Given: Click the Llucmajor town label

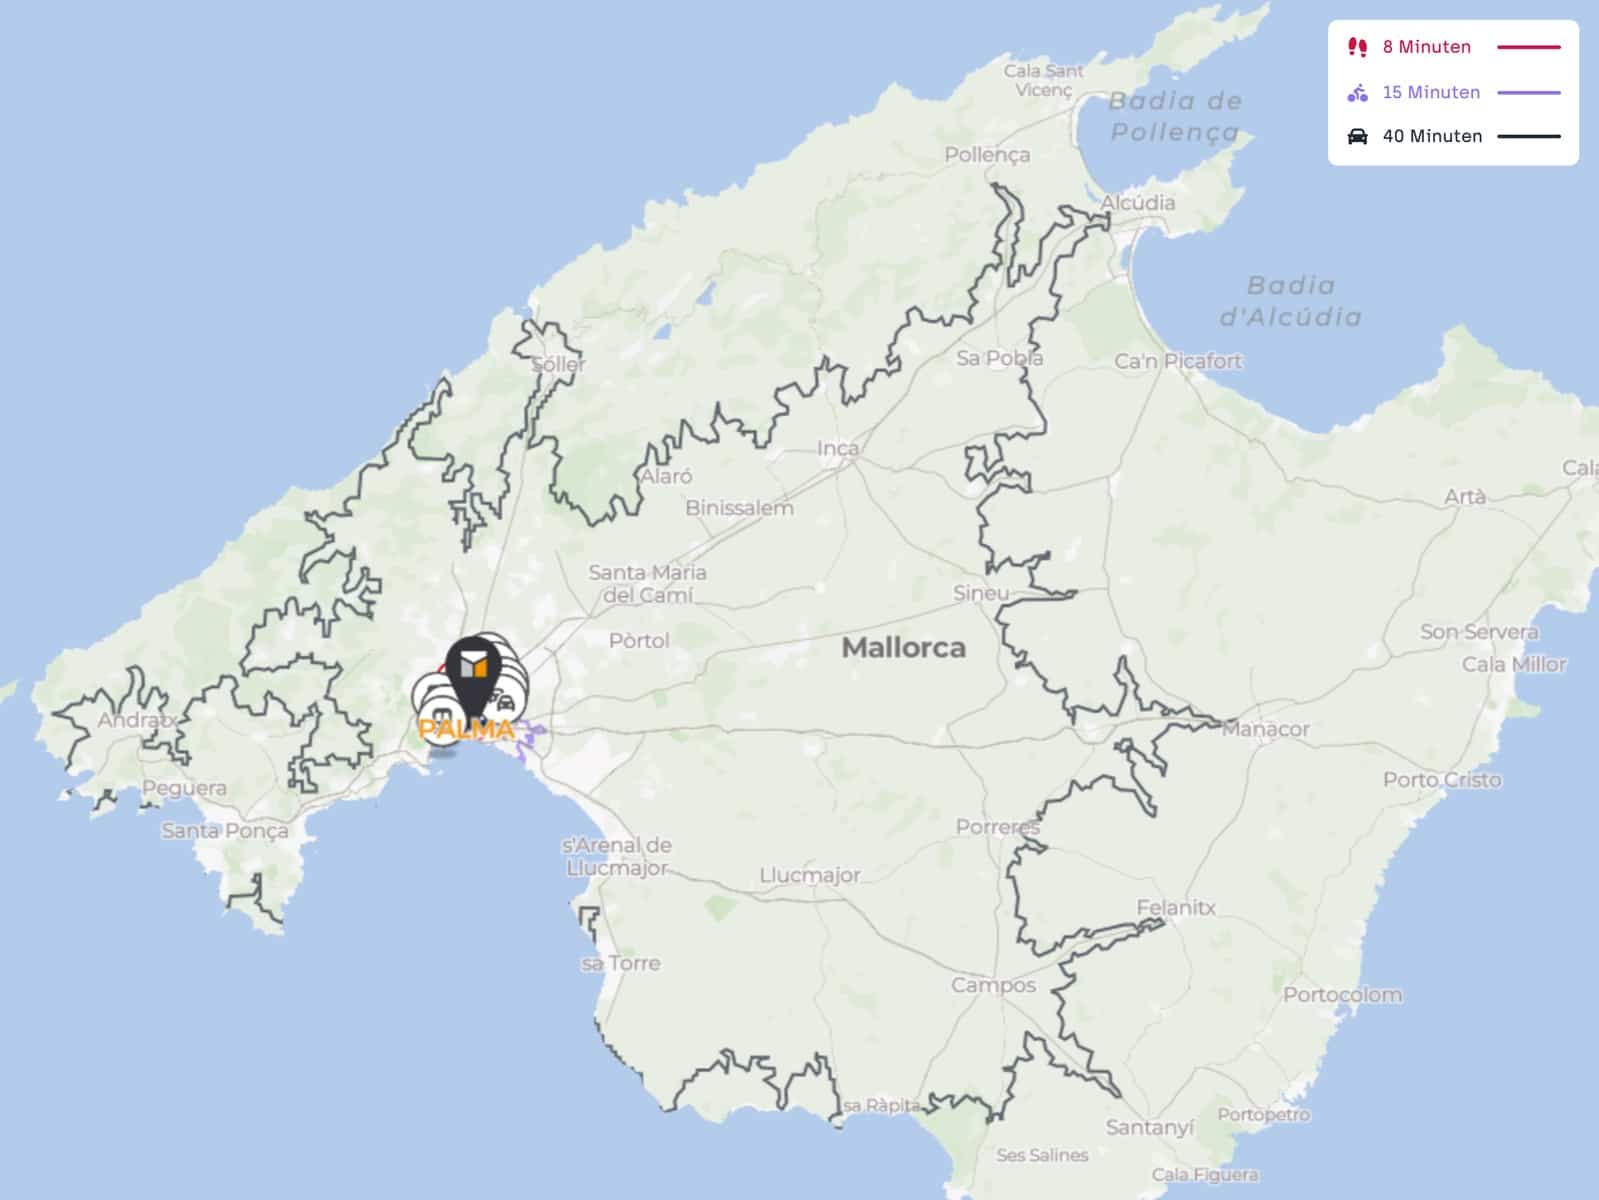Looking at the screenshot, I should click(x=810, y=876).
